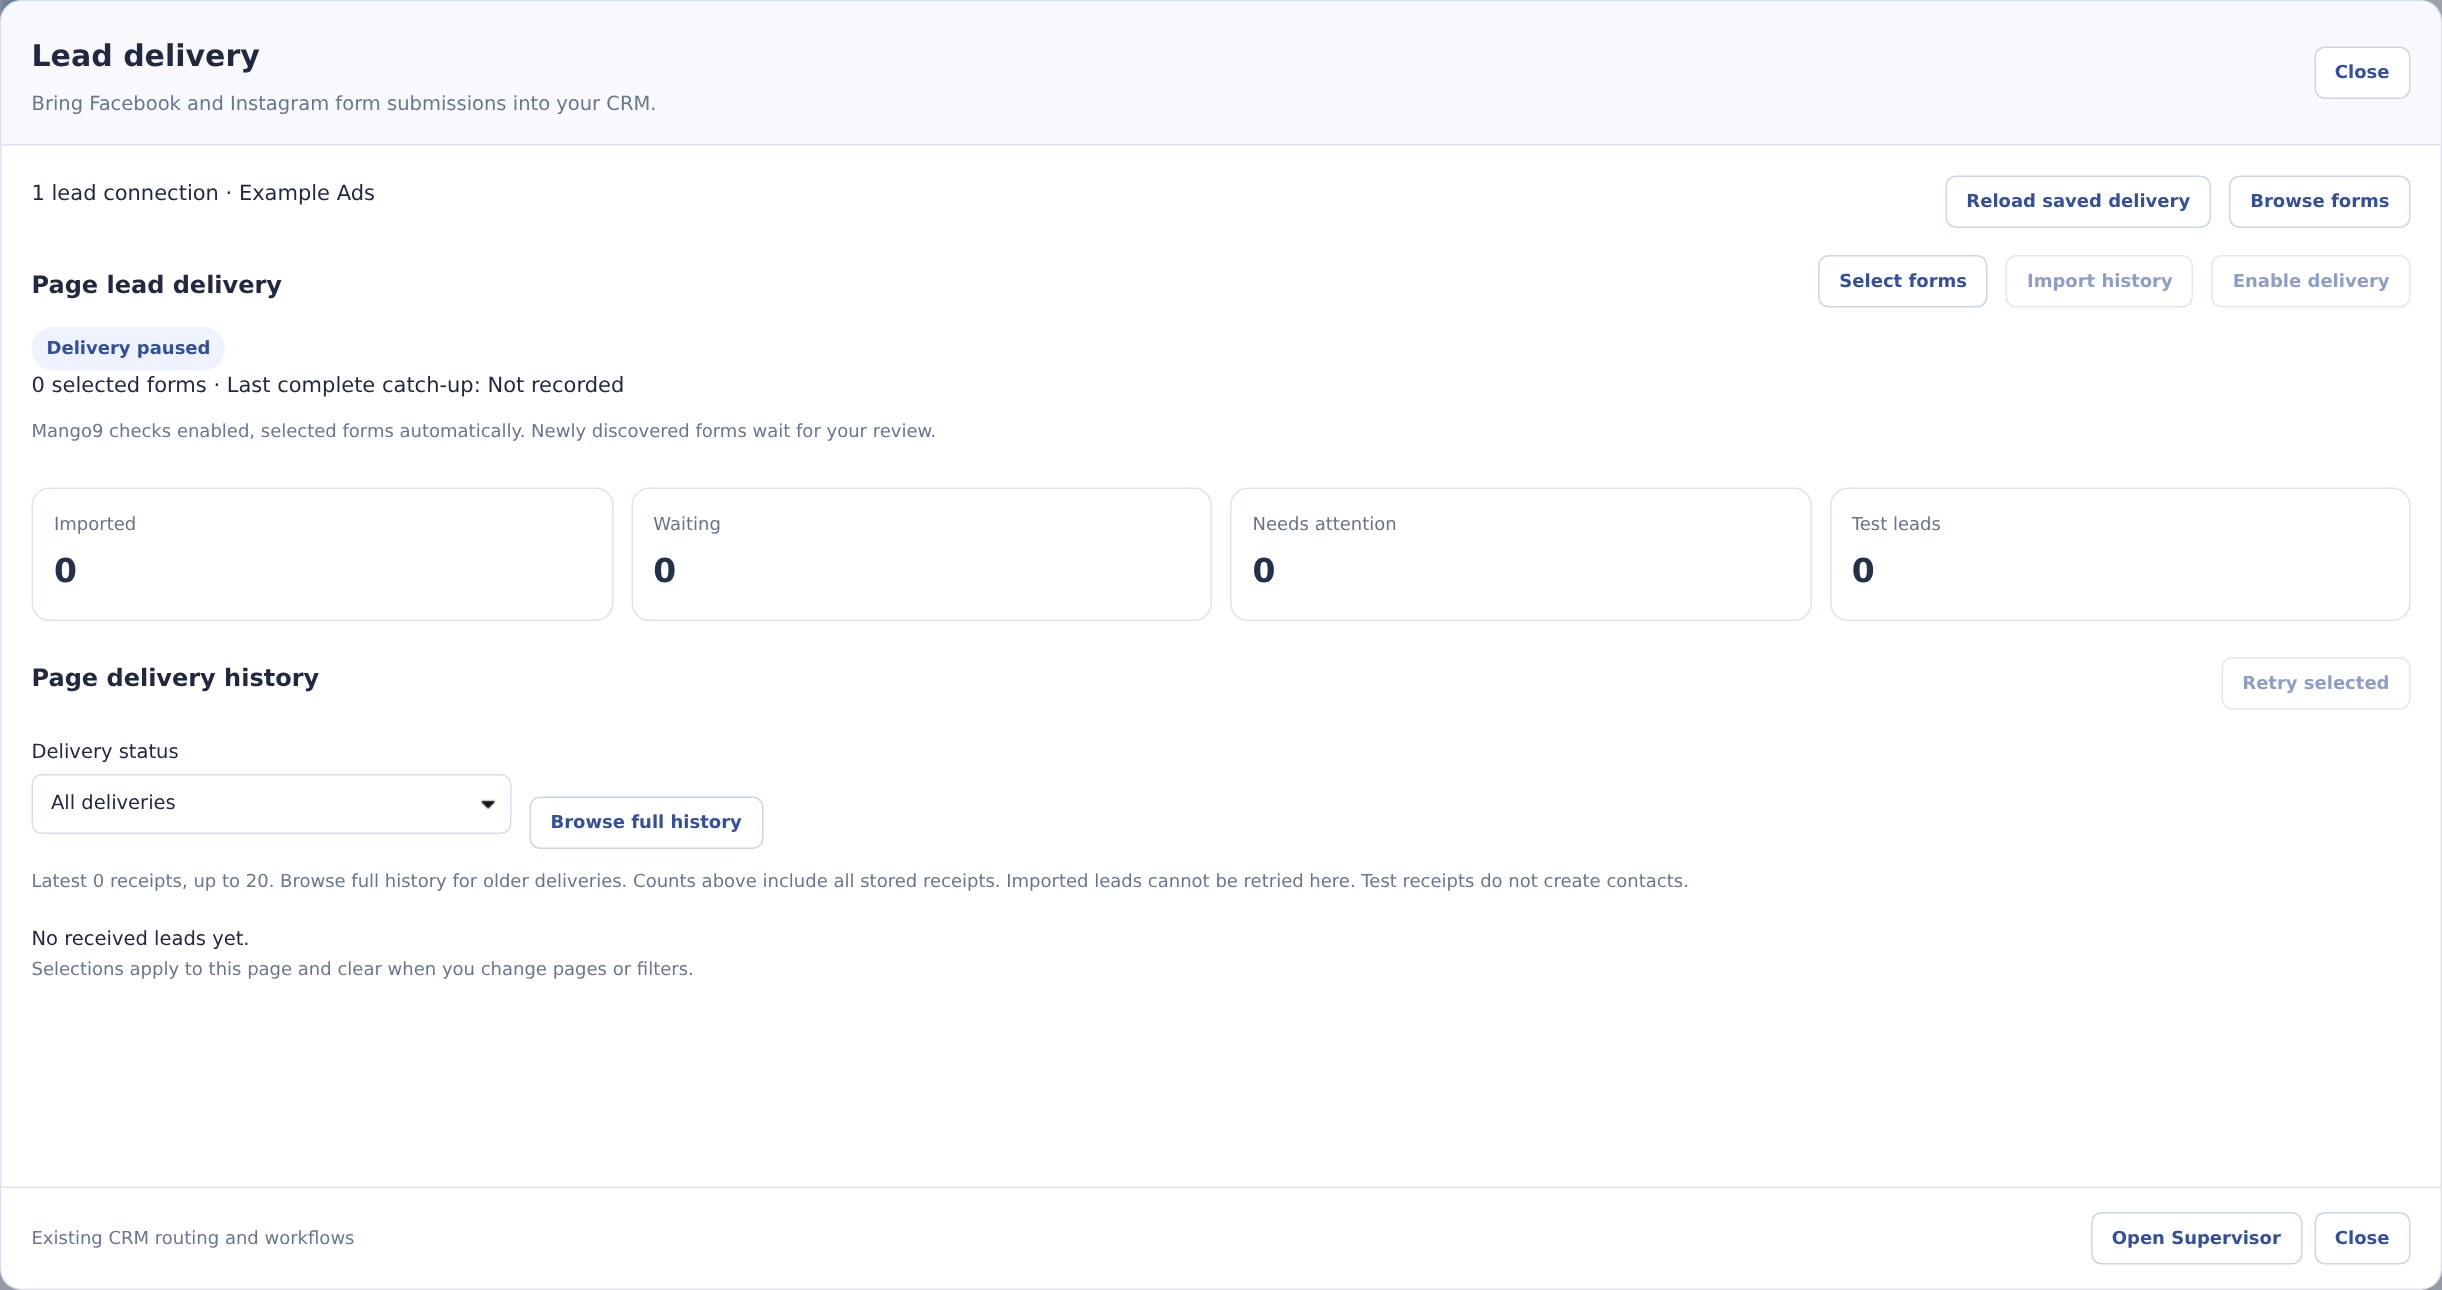Screen dimensions: 2442x1290
Task: Reload saved delivery
Action: [2077, 201]
